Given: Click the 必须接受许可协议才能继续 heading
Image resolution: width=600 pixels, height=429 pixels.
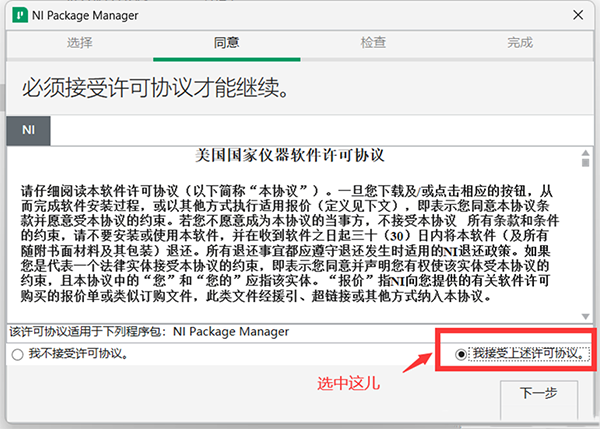Looking at the screenshot, I should click(x=155, y=88).
